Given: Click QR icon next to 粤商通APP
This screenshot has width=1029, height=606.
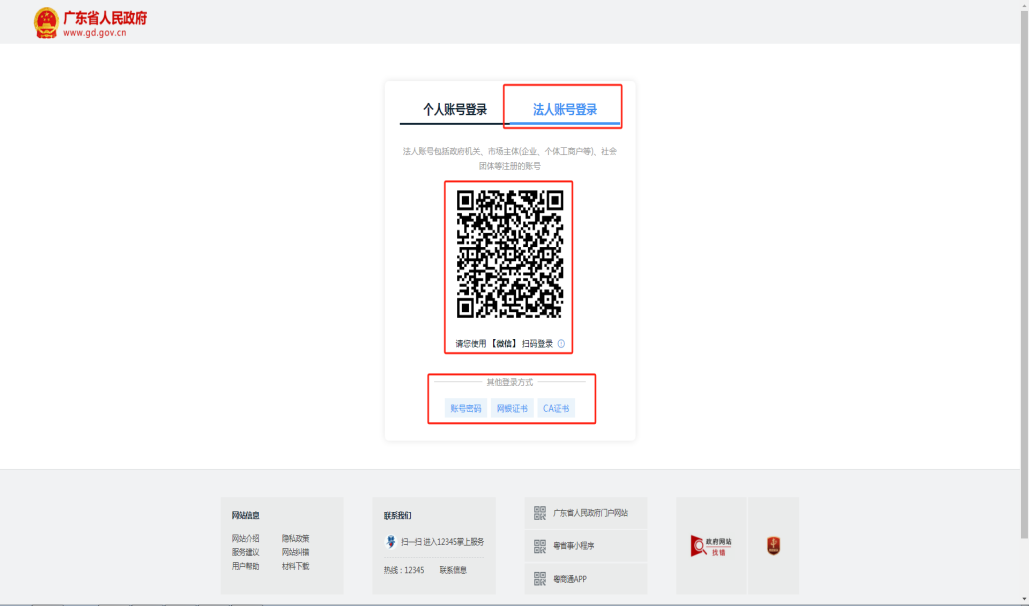Looking at the screenshot, I should [540, 579].
